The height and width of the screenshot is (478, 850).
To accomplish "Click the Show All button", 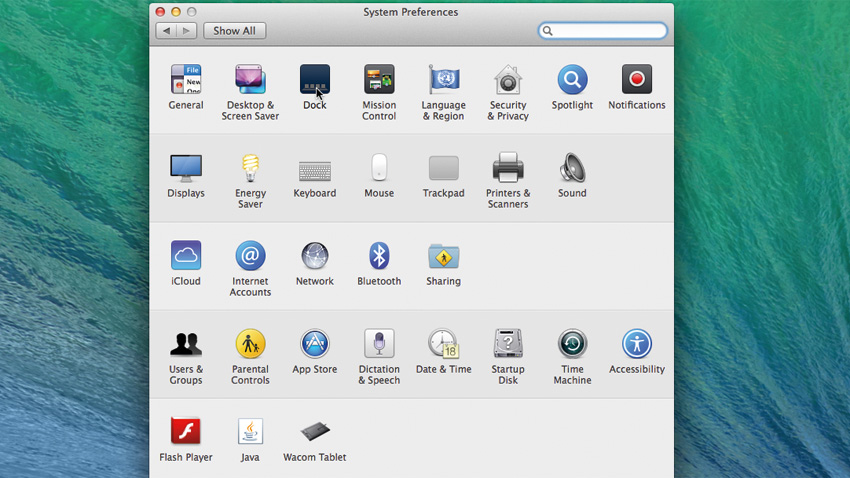I will 235,31.
